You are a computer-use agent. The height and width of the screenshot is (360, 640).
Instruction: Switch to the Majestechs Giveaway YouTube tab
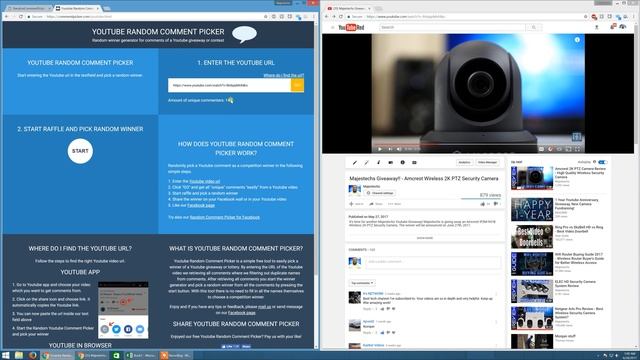point(348,8)
